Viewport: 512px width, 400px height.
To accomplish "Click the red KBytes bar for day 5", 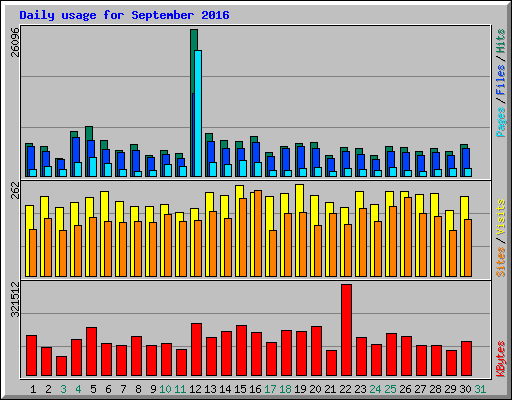I will [x=91, y=352].
